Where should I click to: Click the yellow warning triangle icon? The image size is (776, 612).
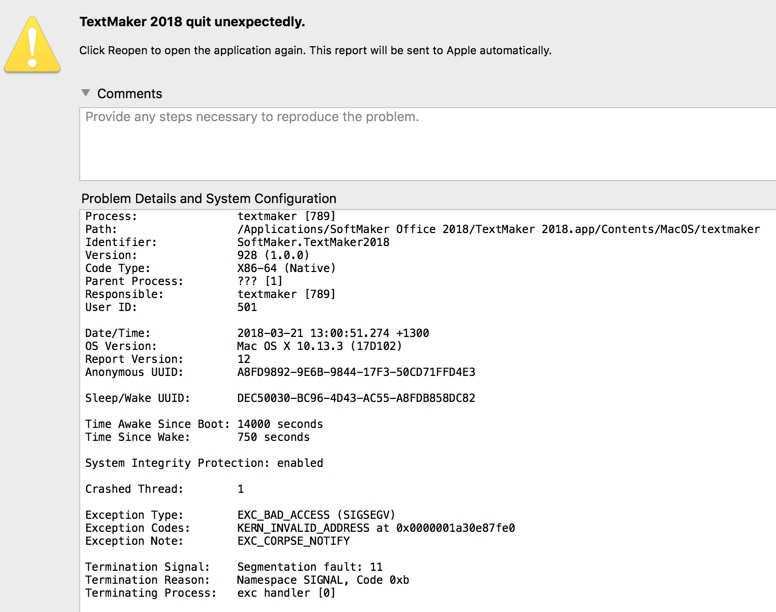33,43
